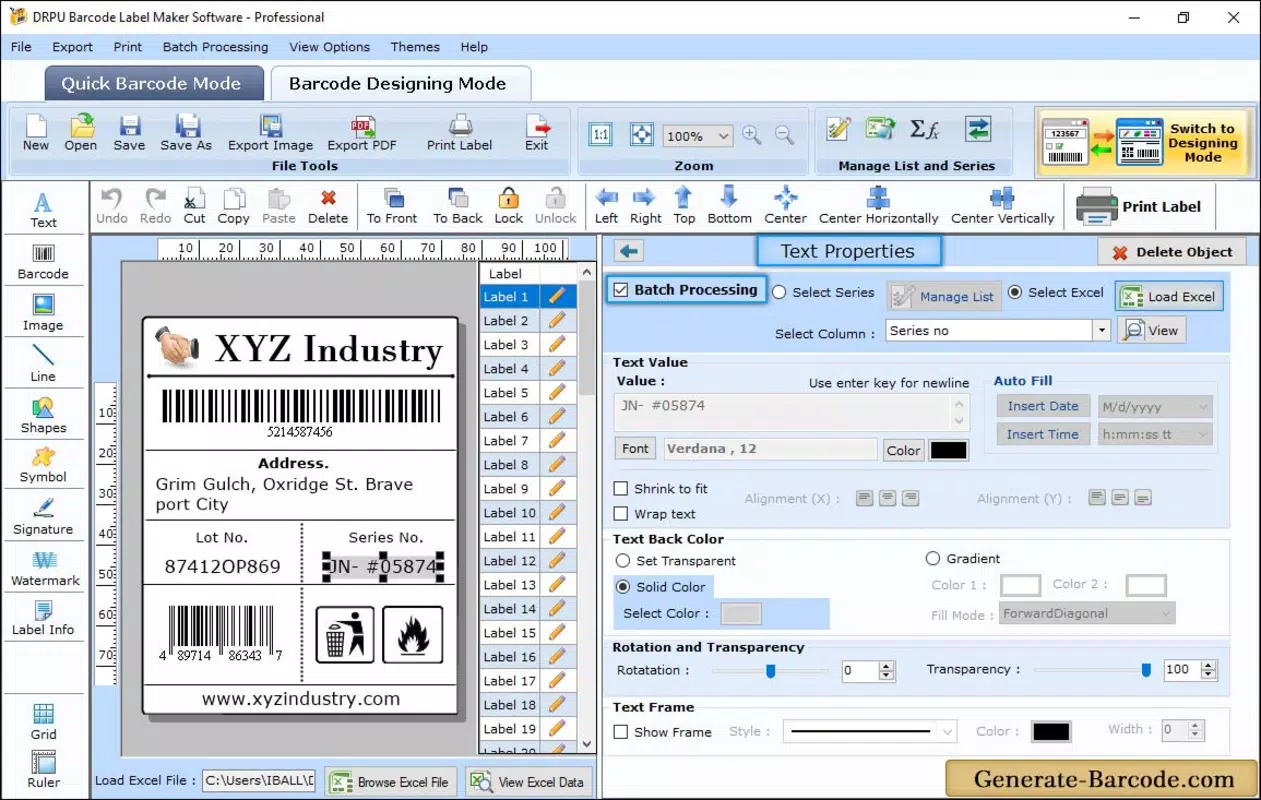Image resolution: width=1261 pixels, height=800 pixels.
Task: Switch to Quick Barcode Mode tab
Action: coord(154,84)
